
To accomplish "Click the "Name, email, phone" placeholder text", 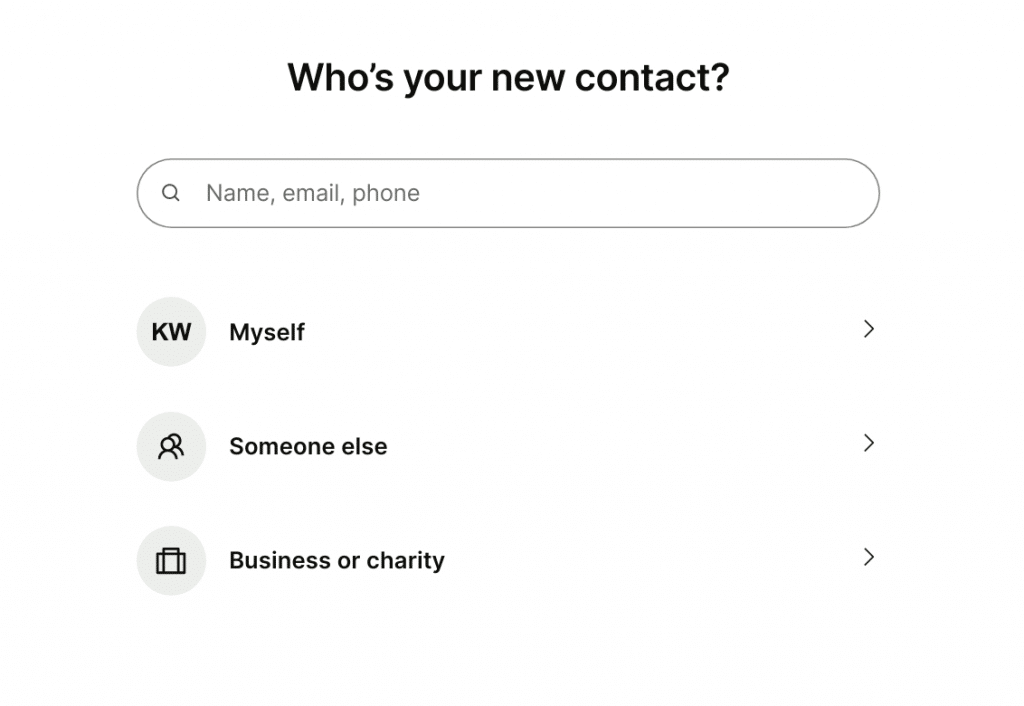I will pyautogui.click(x=313, y=193).
